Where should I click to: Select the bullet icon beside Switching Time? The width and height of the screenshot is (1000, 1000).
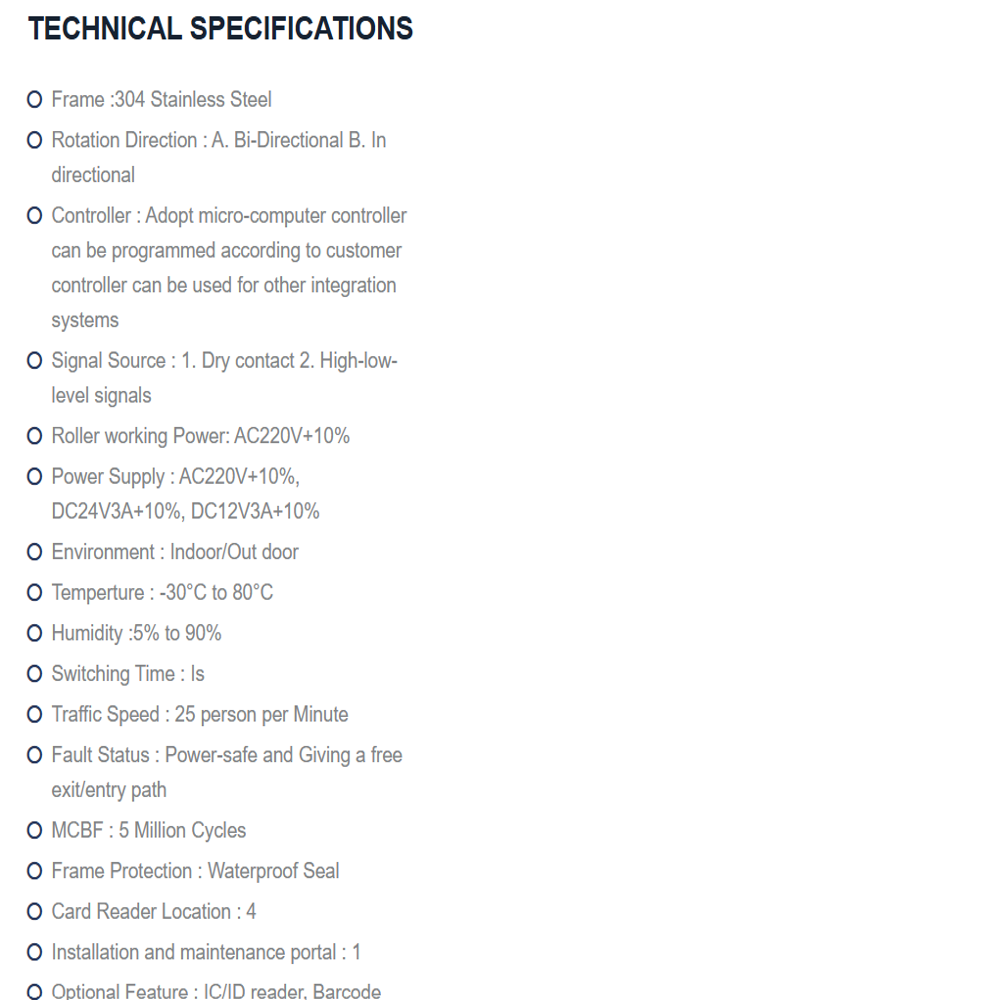(34, 674)
